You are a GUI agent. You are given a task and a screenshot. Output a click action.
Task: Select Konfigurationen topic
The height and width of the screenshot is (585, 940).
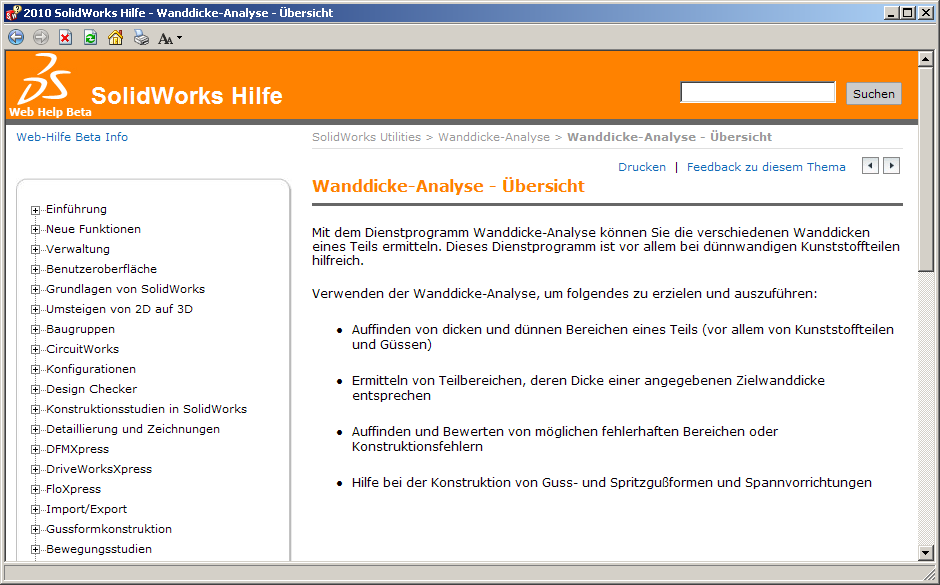(x=91, y=369)
